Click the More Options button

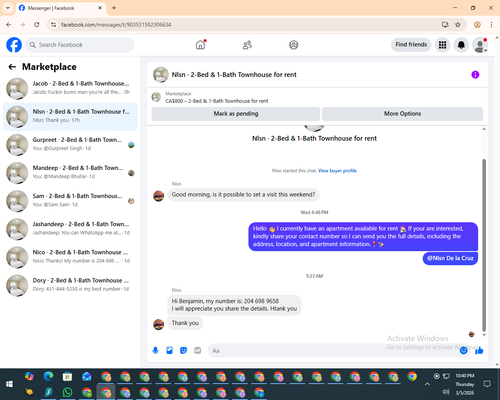click(402, 114)
